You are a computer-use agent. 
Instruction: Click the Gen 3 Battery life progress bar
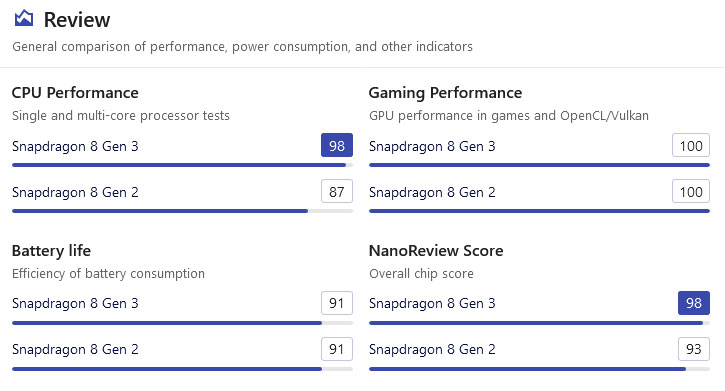[182, 323]
